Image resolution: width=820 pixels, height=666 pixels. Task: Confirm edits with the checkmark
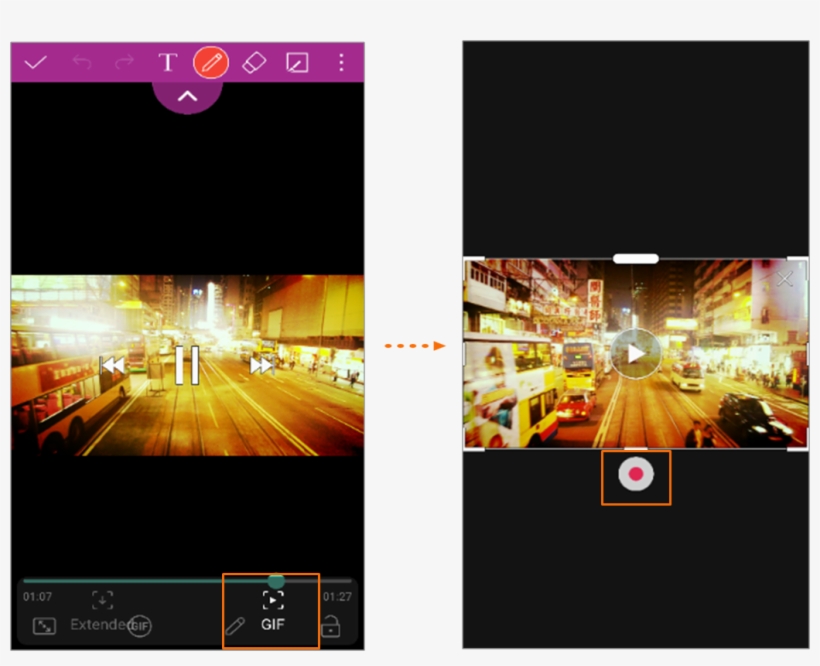pos(36,62)
